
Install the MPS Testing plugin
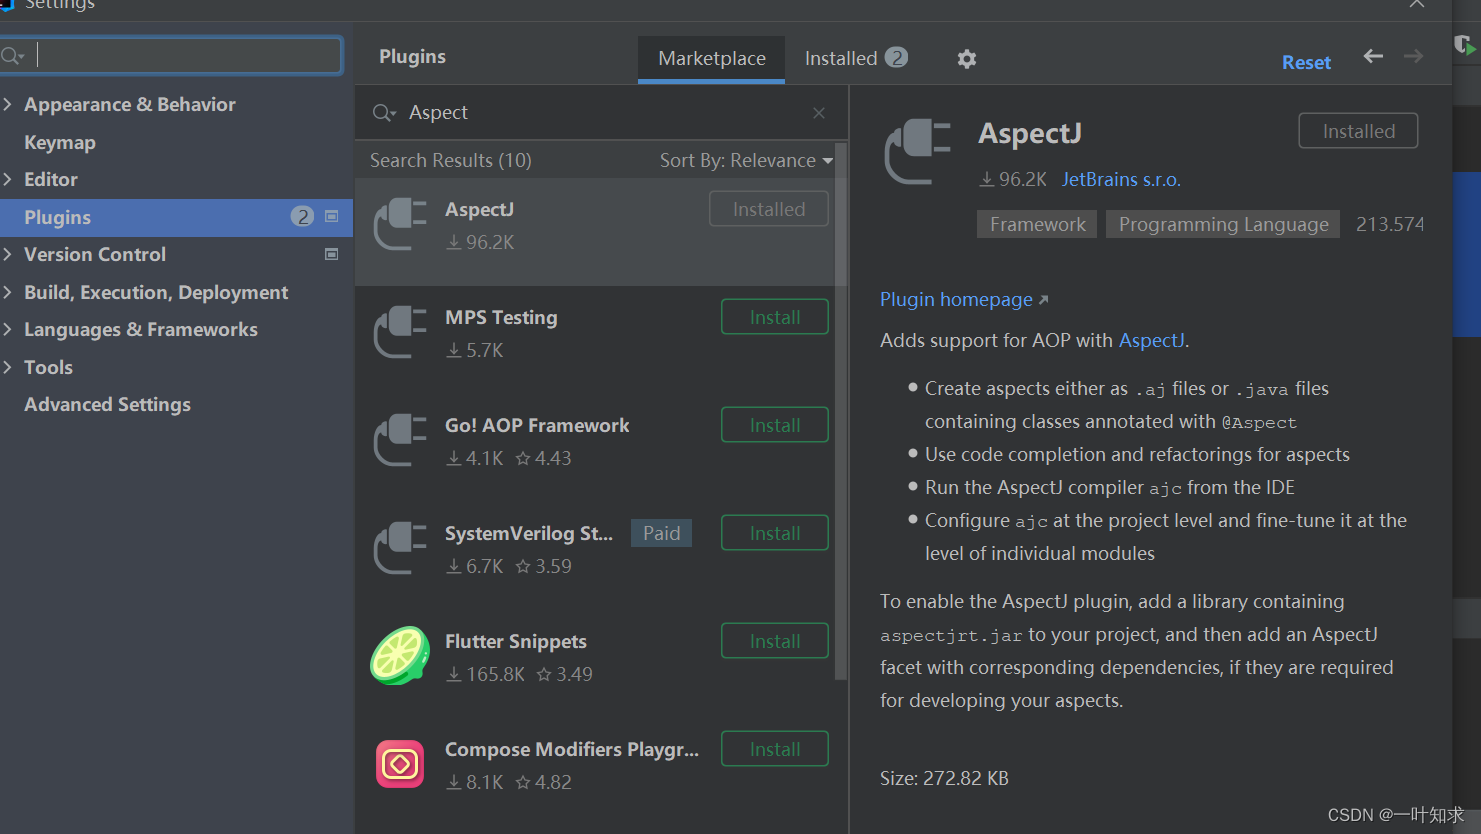(x=774, y=317)
